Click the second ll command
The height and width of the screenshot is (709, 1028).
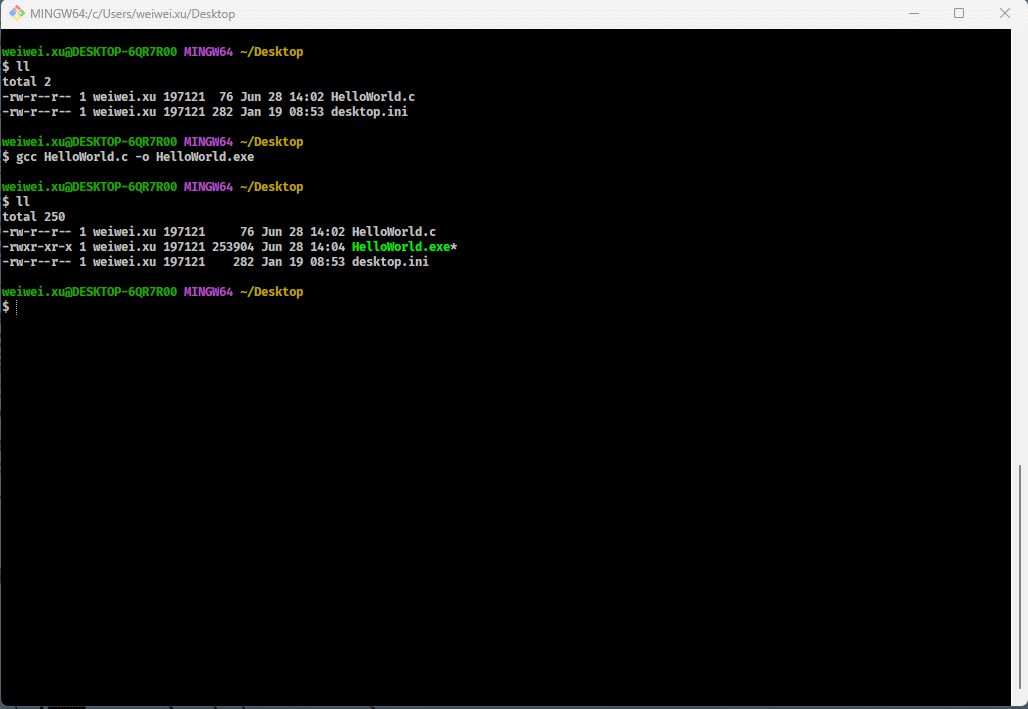pos(23,202)
